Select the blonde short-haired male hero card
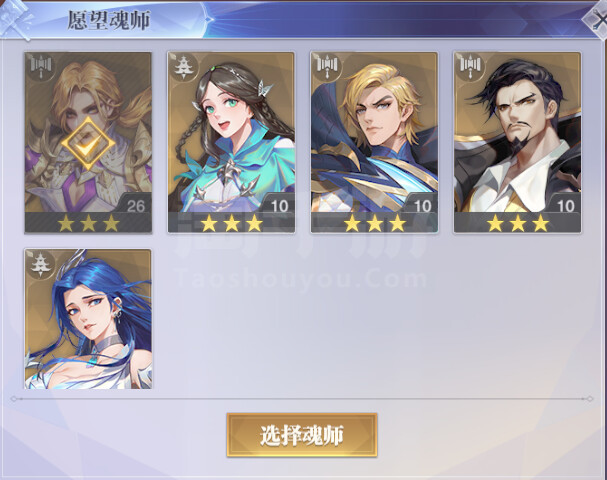The height and width of the screenshot is (480, 607). (374, 142)
